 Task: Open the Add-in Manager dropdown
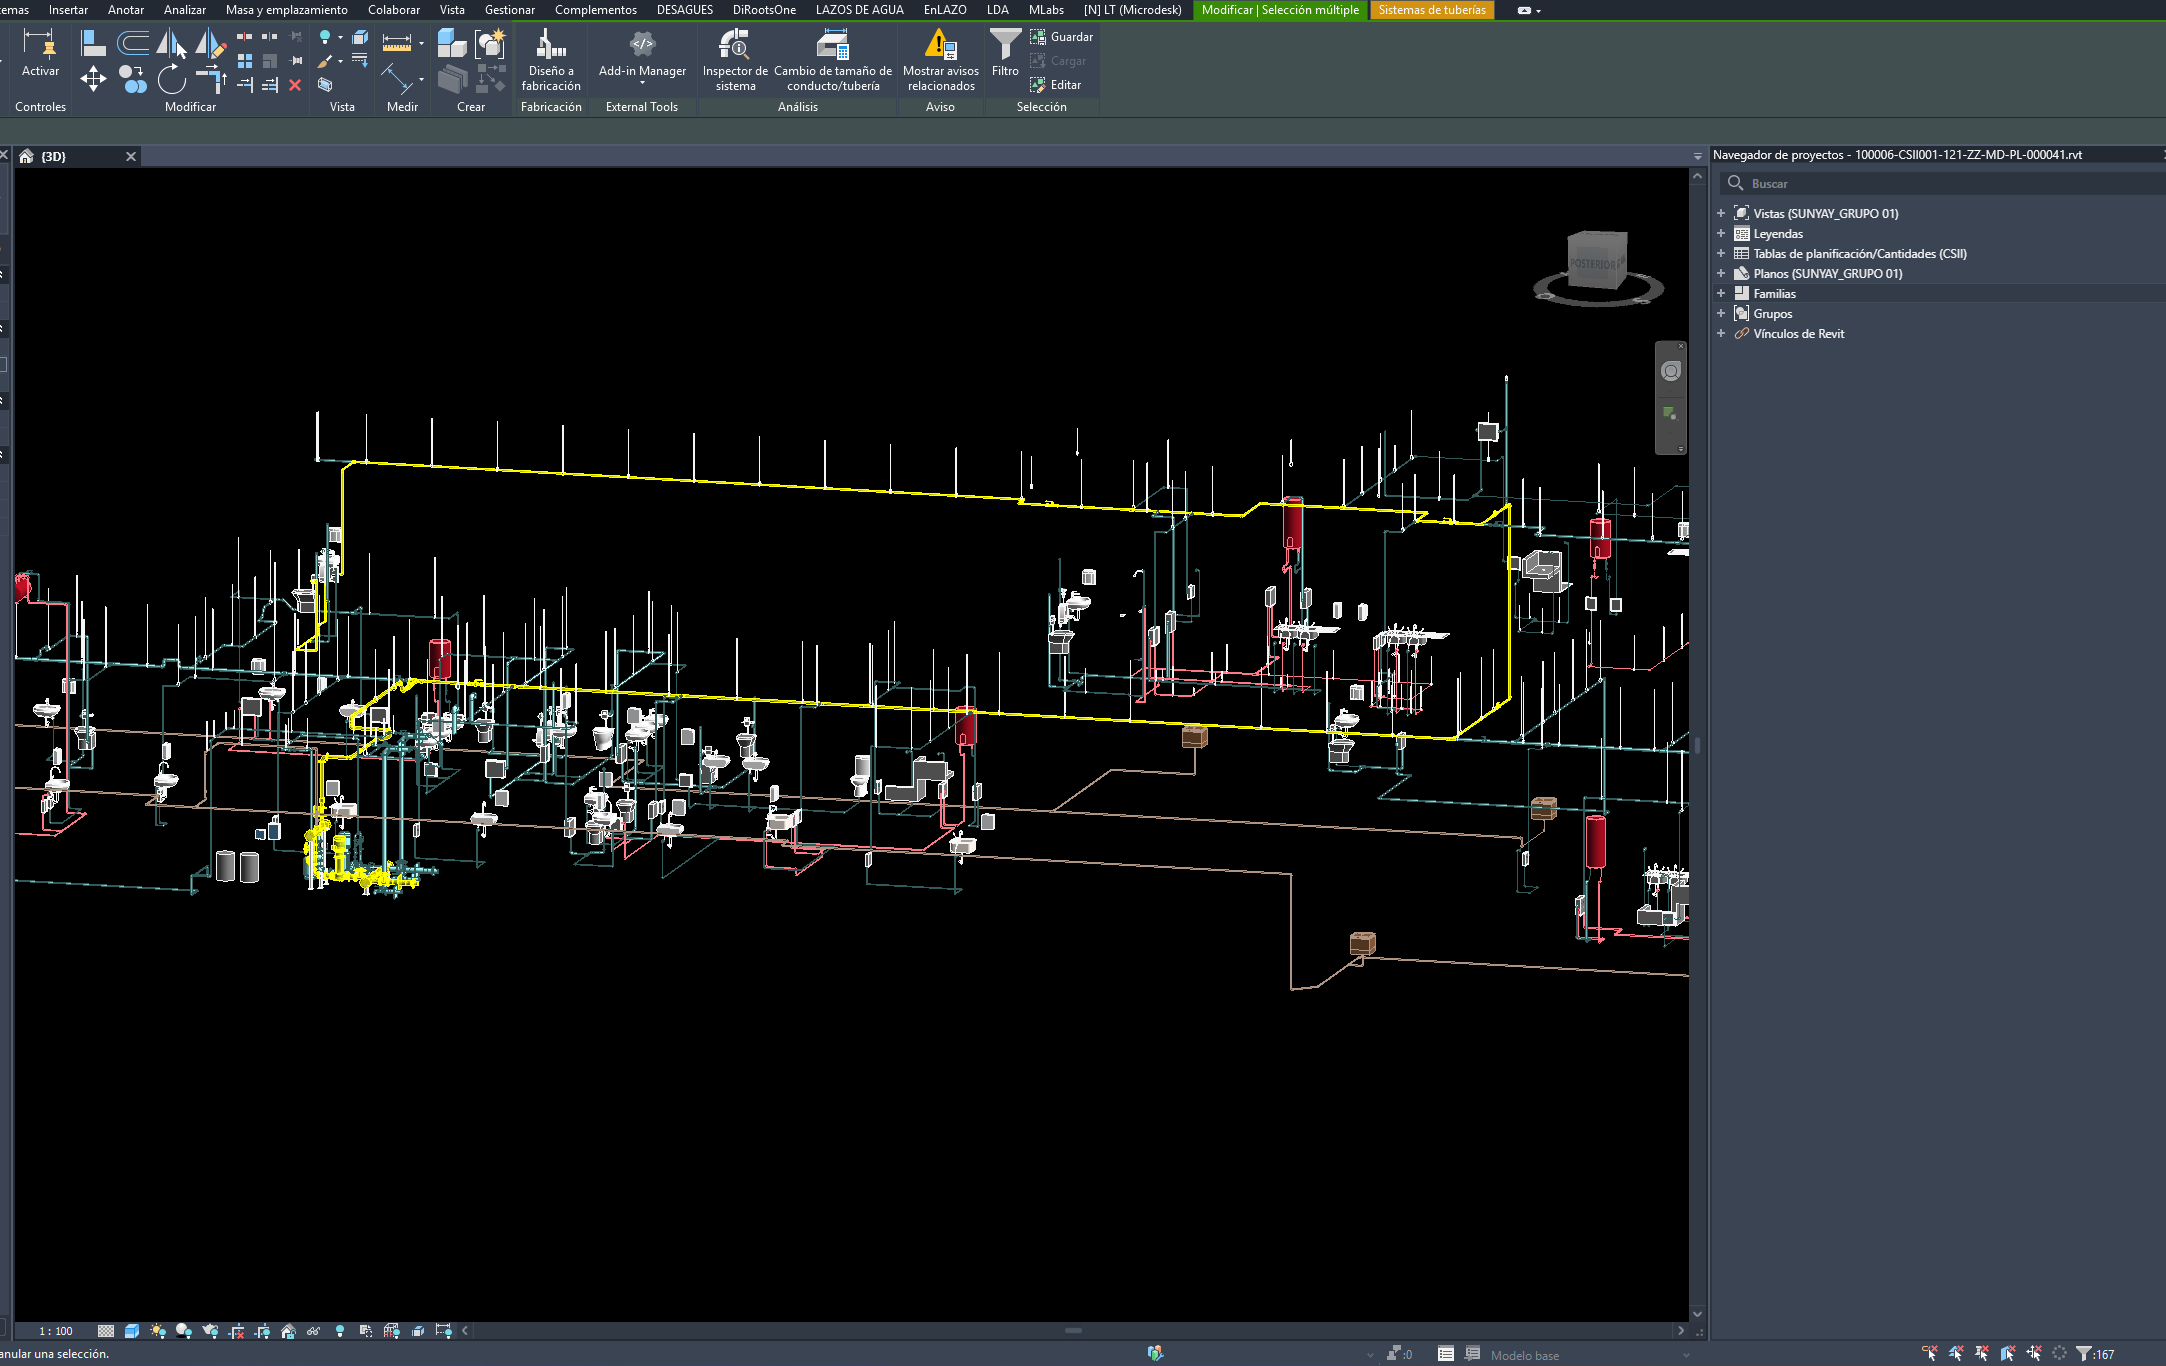click(642, 84)
